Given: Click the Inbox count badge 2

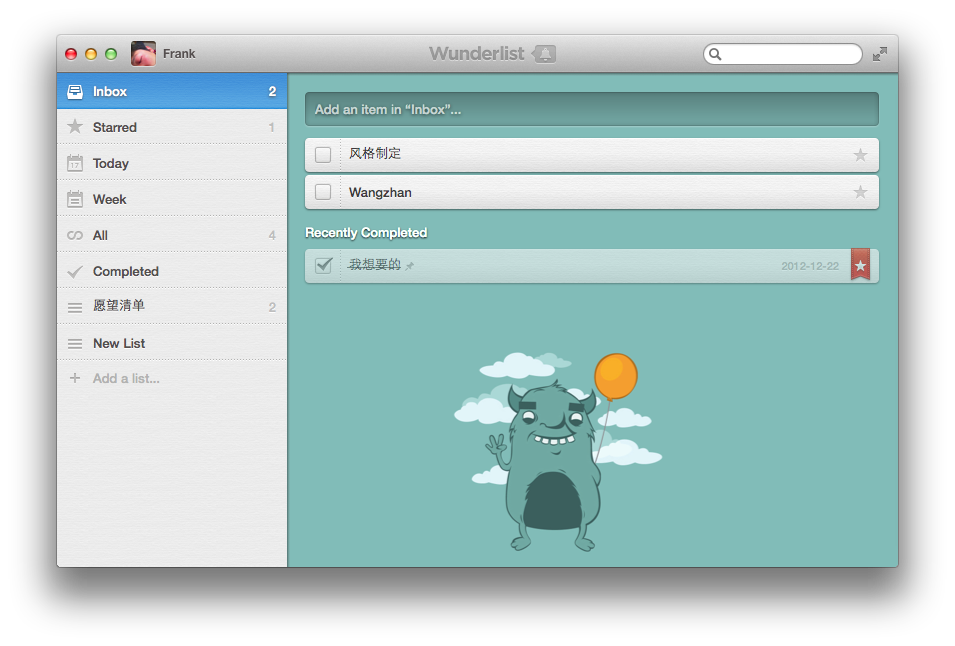Looking at the screenshot, I should coord(272,91).
